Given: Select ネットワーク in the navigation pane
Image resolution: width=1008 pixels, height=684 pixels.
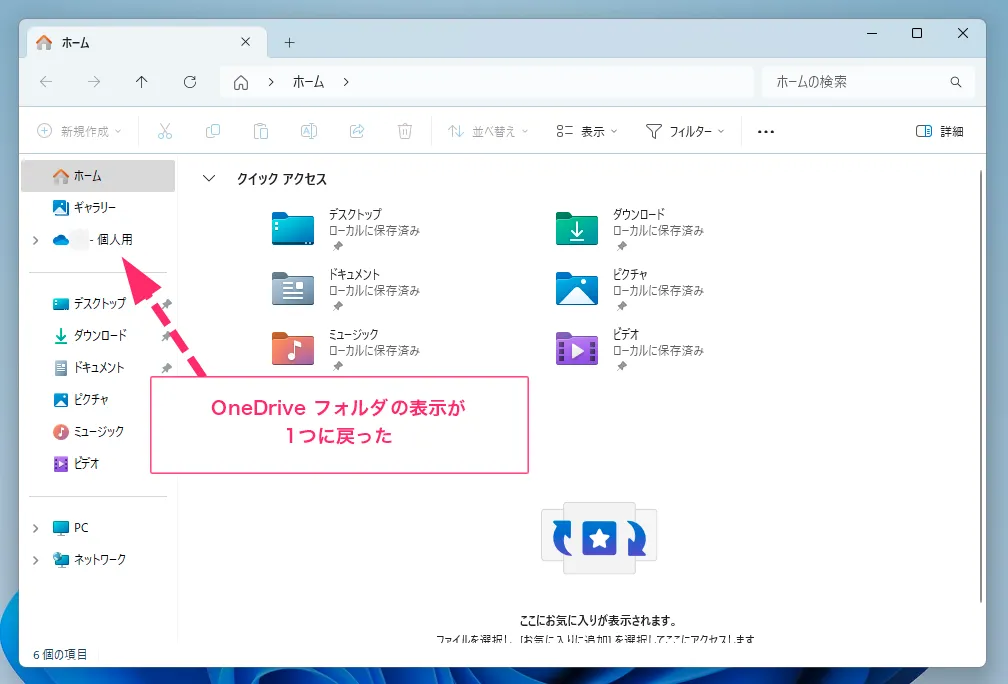Looking at the screenshot, I should pyautogui.click(x=98, y=560).
